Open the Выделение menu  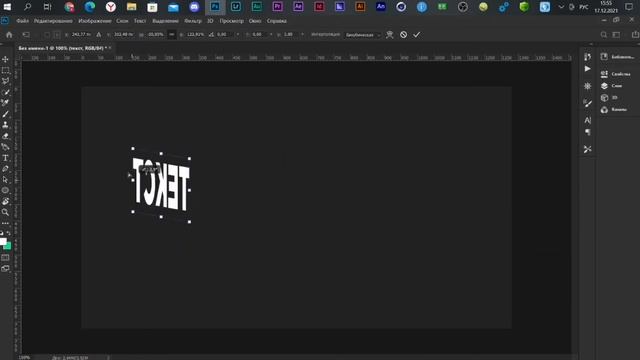point(165,21)
